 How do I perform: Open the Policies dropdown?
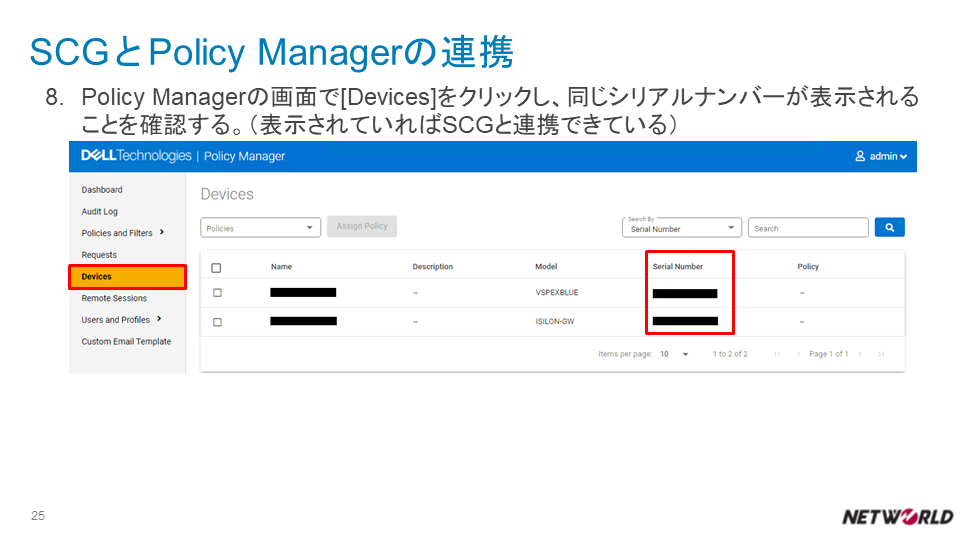coord(260,228)
